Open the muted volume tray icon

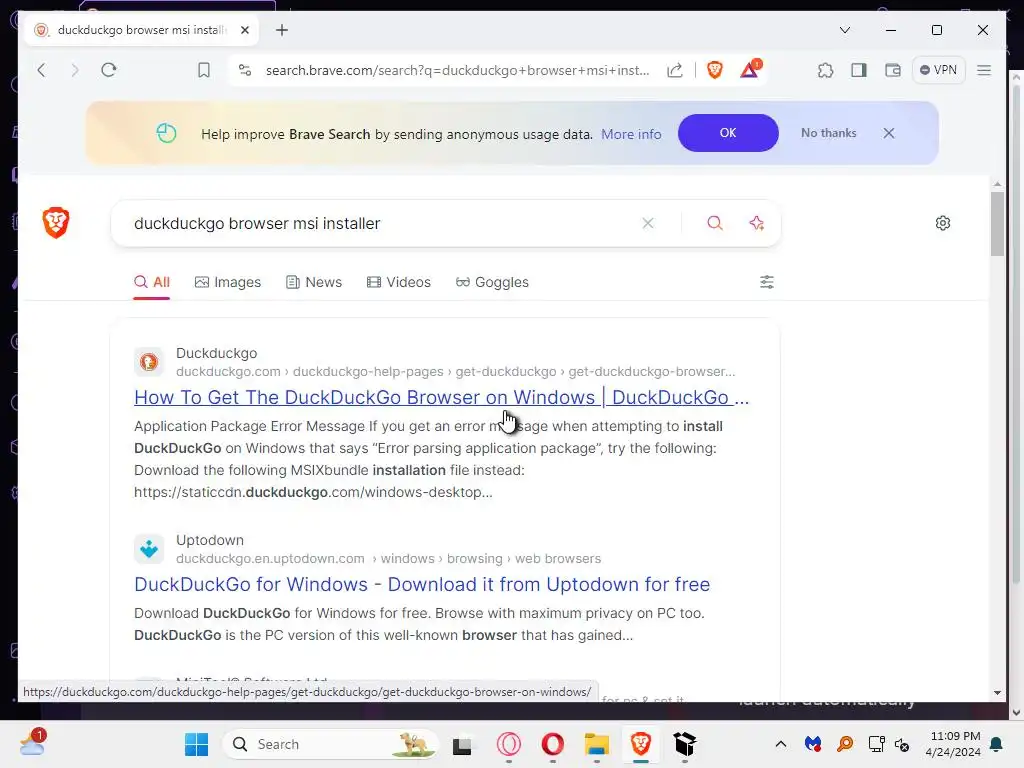pos(902,744)
